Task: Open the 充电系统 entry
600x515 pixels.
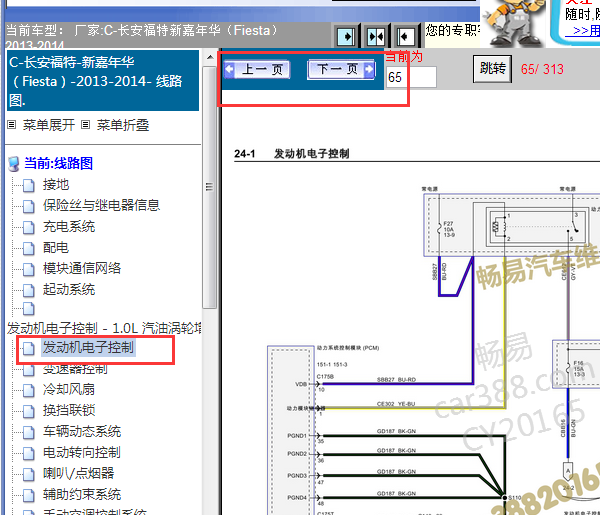Action: tap(69, 226)
